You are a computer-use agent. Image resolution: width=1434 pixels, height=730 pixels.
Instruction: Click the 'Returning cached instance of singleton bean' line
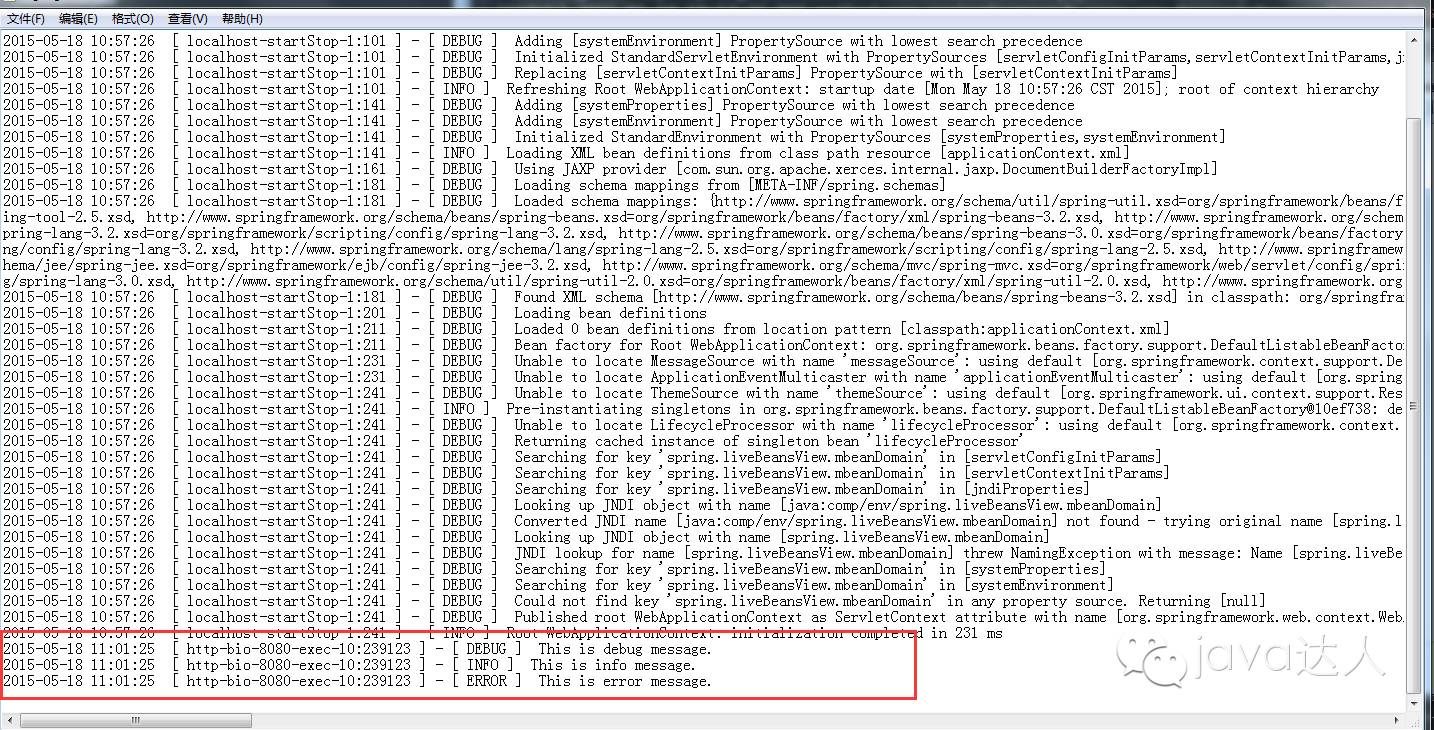coord(513,441)
